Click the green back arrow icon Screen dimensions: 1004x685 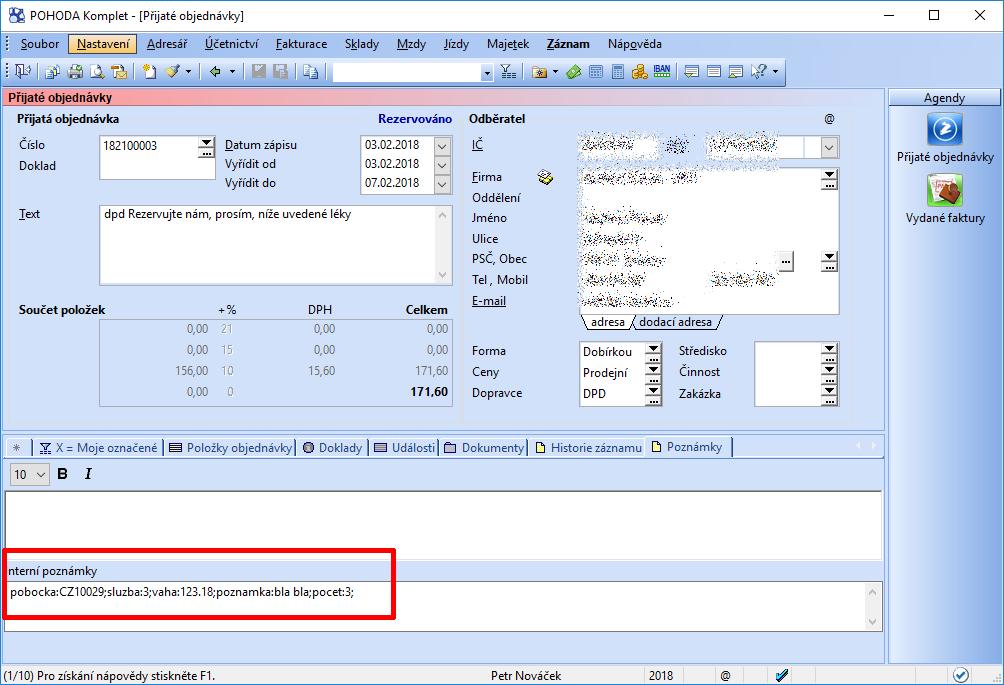pos(215,72)
